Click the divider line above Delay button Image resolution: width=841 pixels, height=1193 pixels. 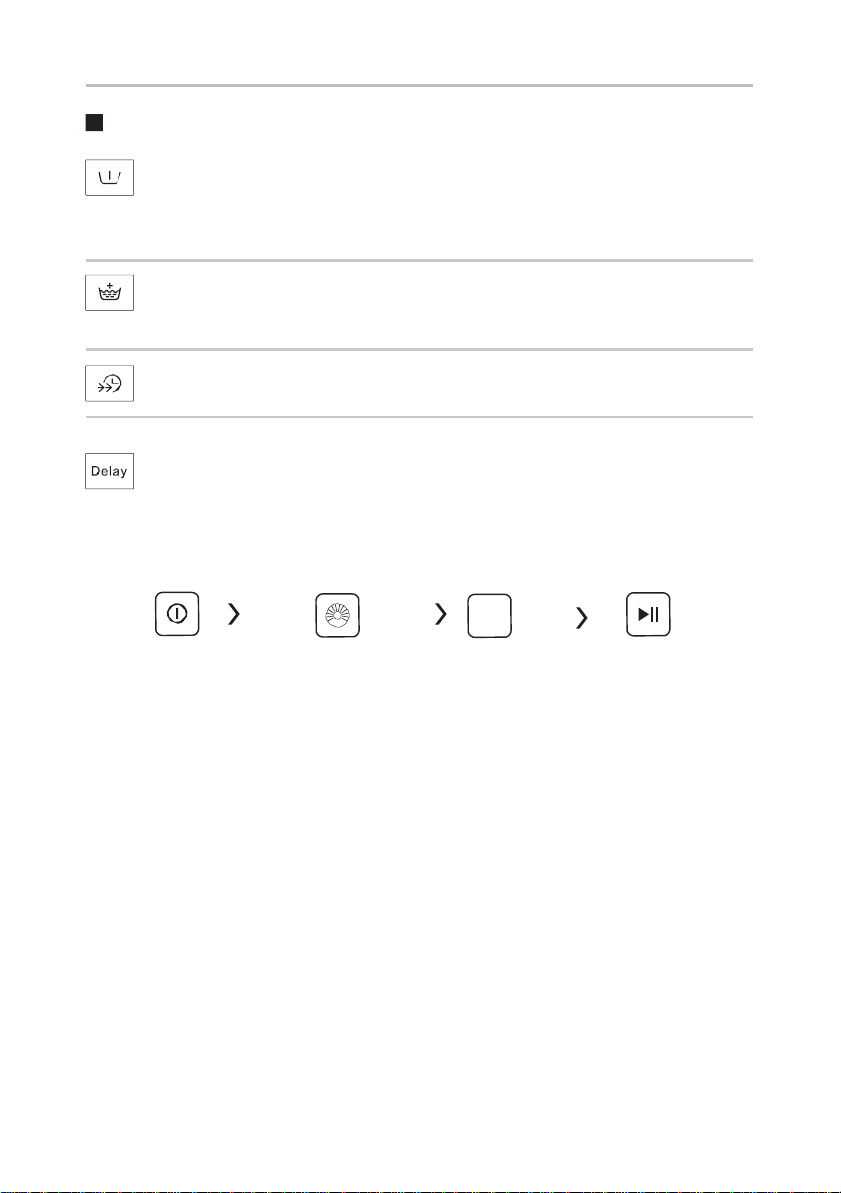click(419, 417)
